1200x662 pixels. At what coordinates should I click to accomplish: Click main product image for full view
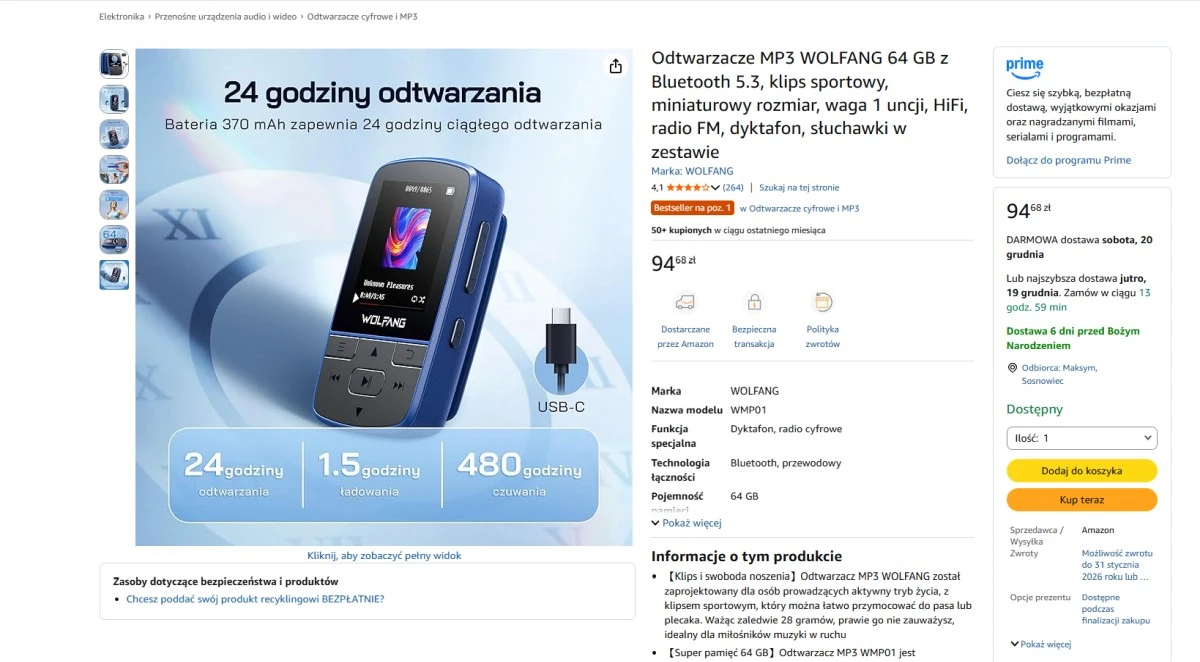(384, 297)
